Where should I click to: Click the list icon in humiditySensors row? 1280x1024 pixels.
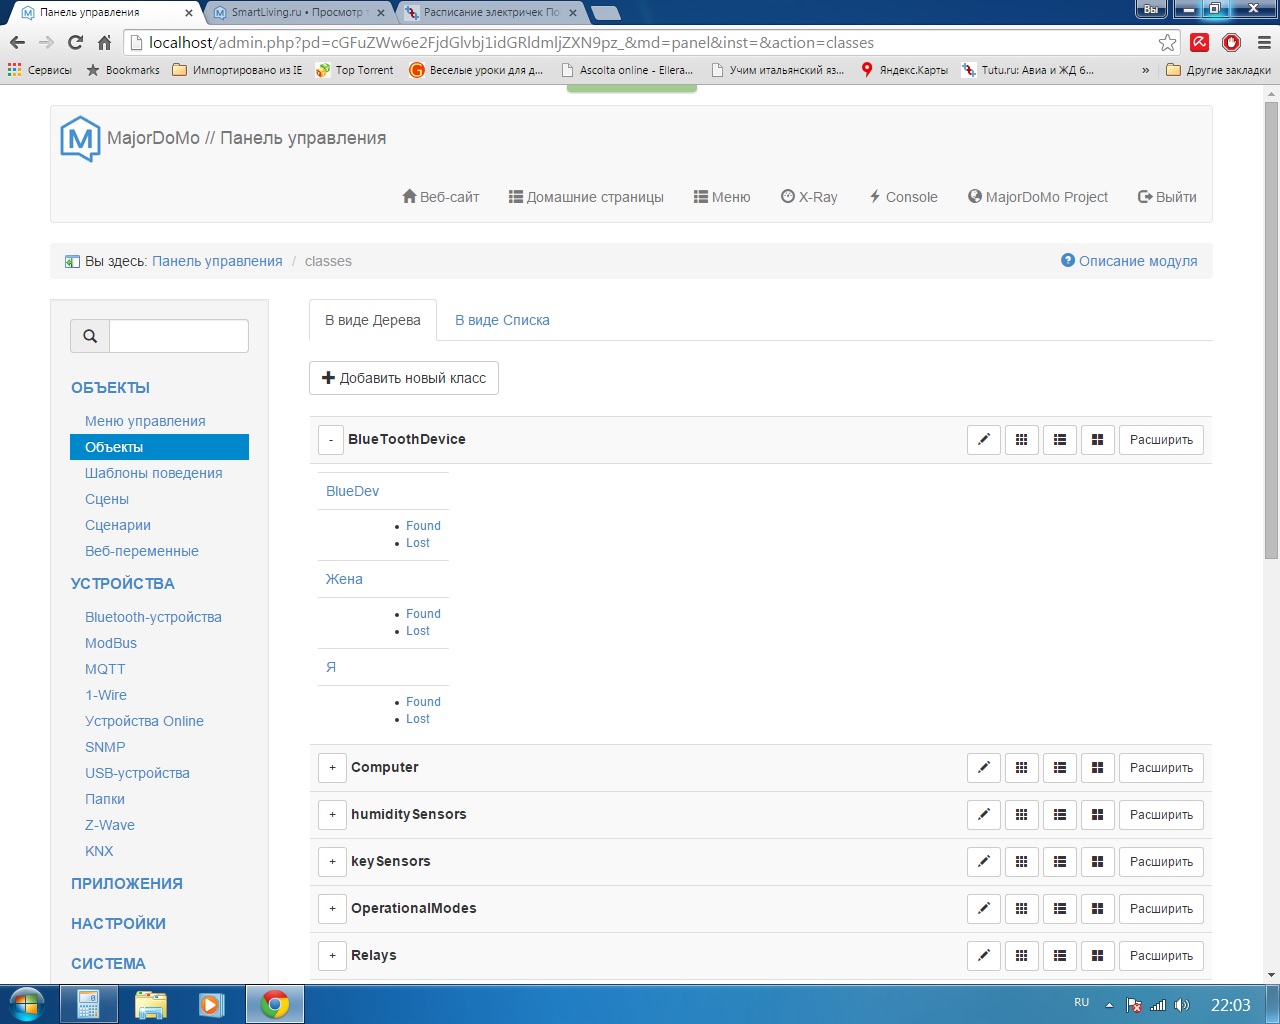(1060, 815)
